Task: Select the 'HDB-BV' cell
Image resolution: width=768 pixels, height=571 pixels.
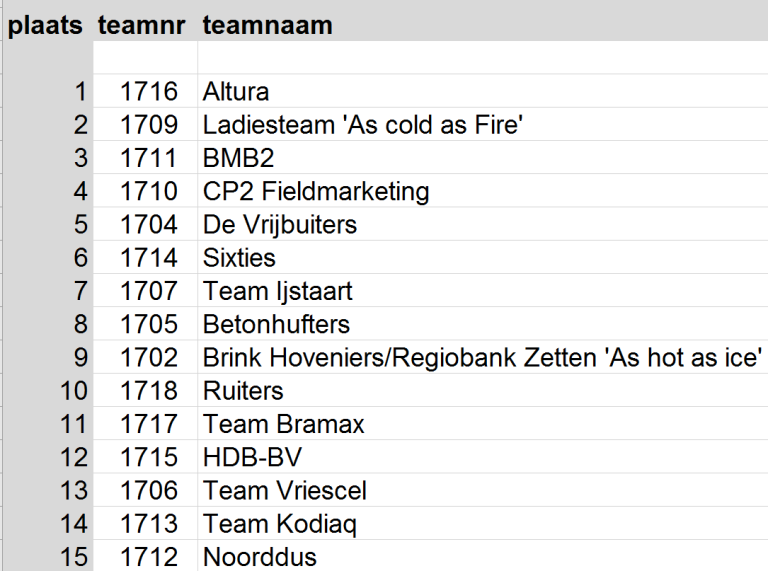Action: pyautogui.click(x=252, y=457)
